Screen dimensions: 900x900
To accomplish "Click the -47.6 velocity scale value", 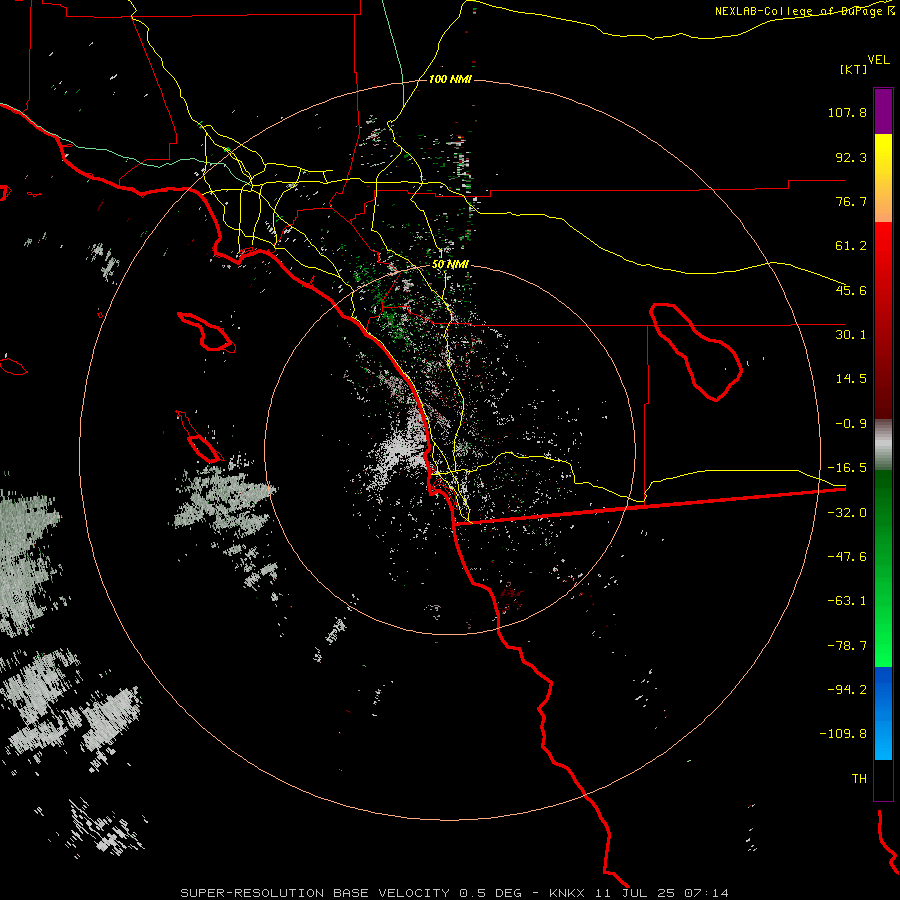I will (847, 557).
